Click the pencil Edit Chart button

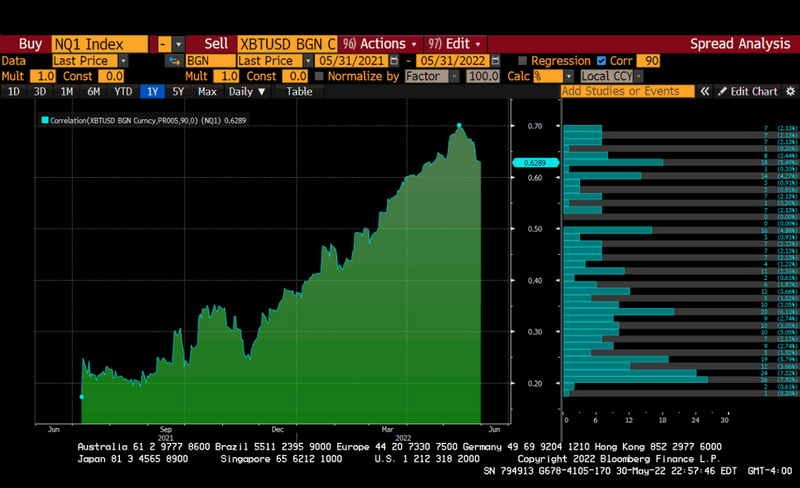[x=746, y=91]
